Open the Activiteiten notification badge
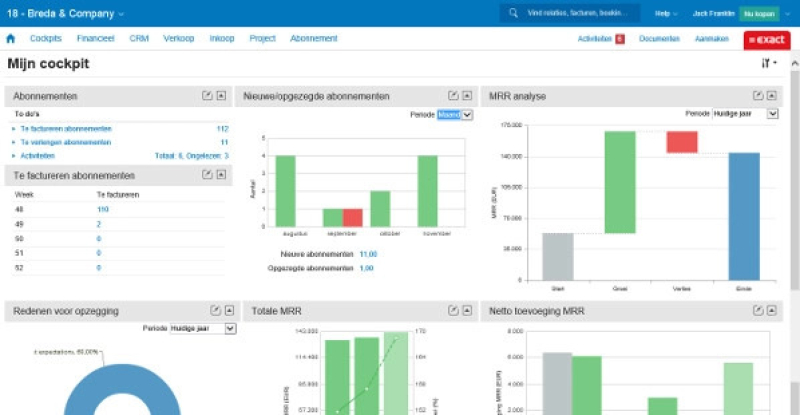800x415 pixels. tap(620, 39)
